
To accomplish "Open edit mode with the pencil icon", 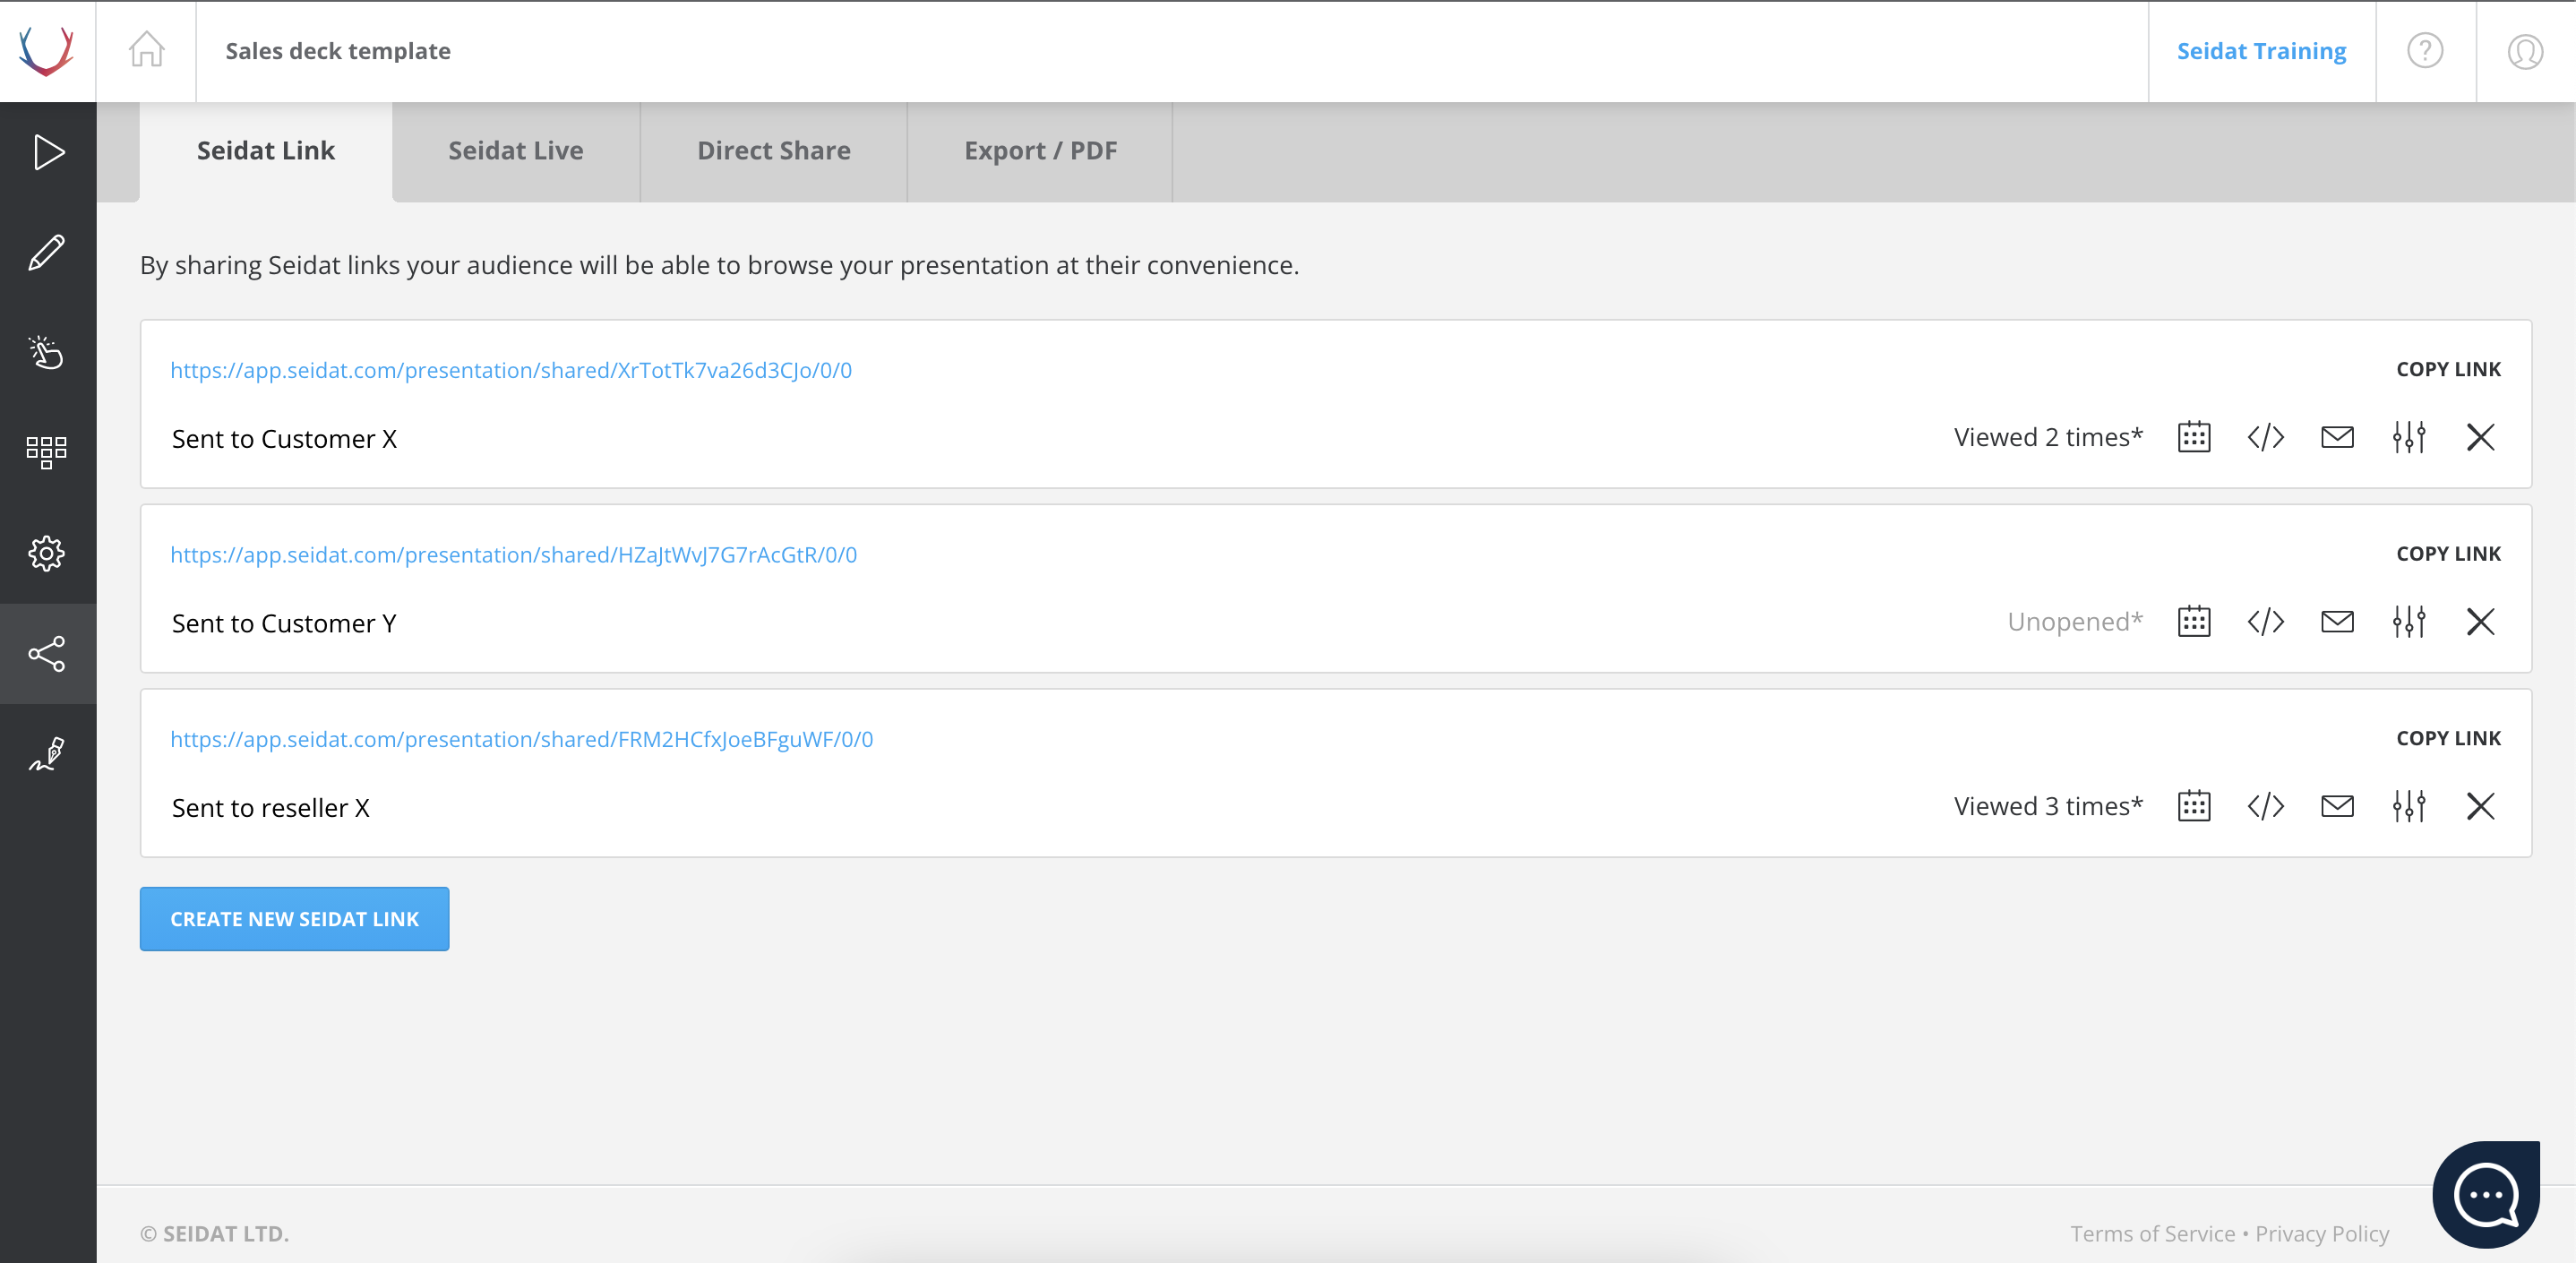I will tap(47, 252).
